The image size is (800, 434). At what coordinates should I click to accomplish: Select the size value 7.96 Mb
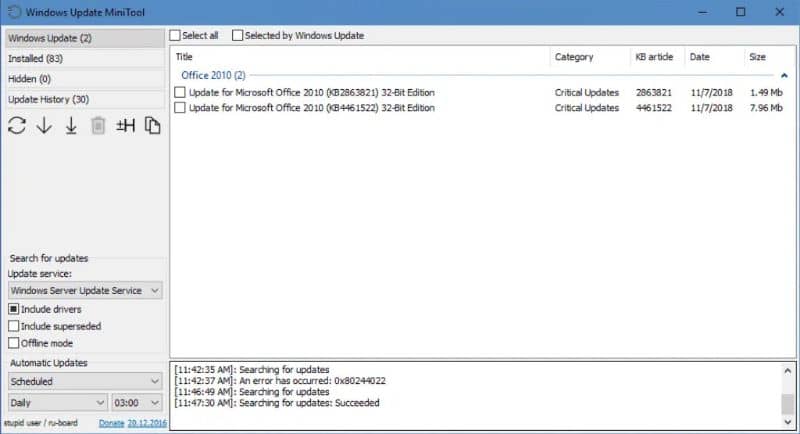tap(766, 108)
